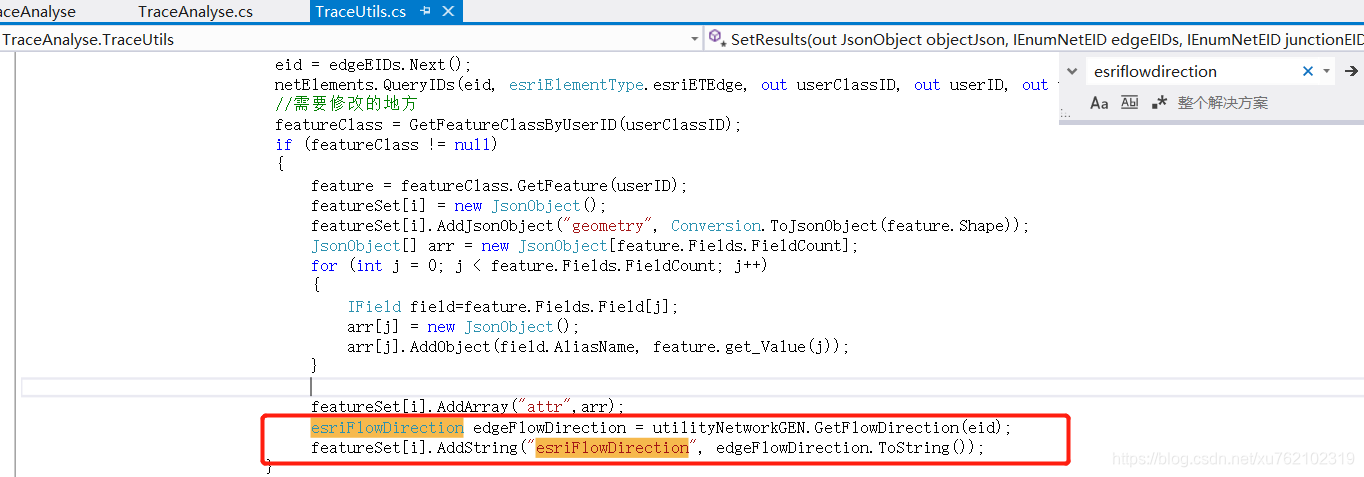1364x477 pixels.
Task: Click the "attr" string in AddArray call
Action: click(540, 407)
